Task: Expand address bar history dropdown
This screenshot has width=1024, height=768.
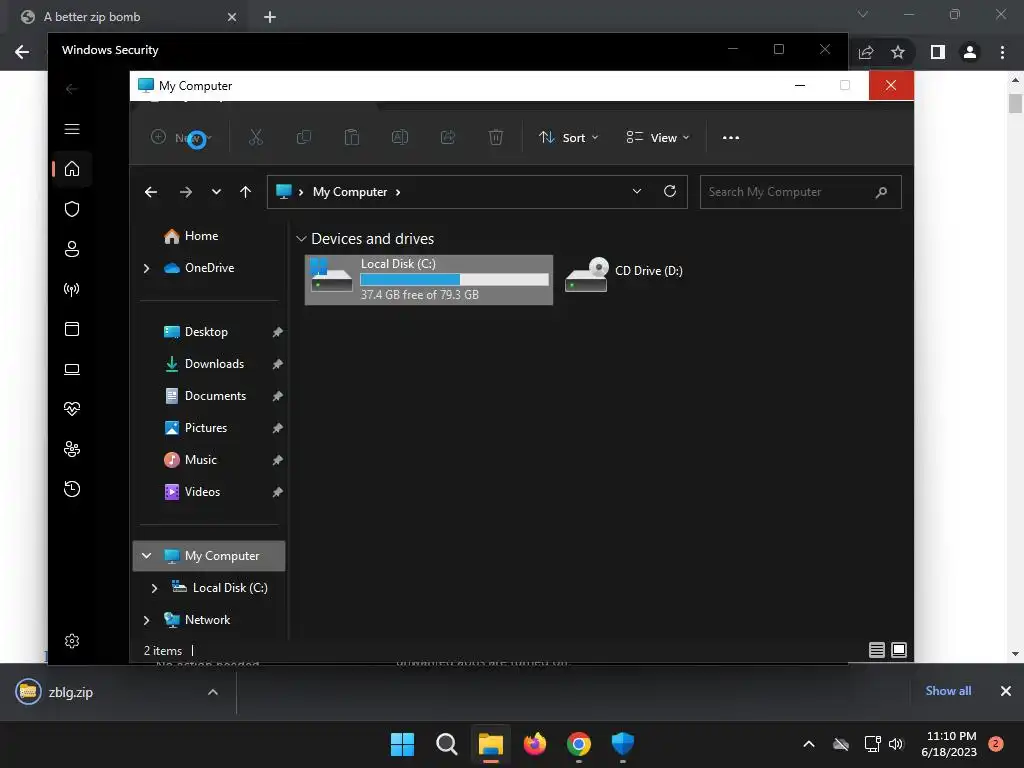Action: pyautogui.click(x=637, y=191)
